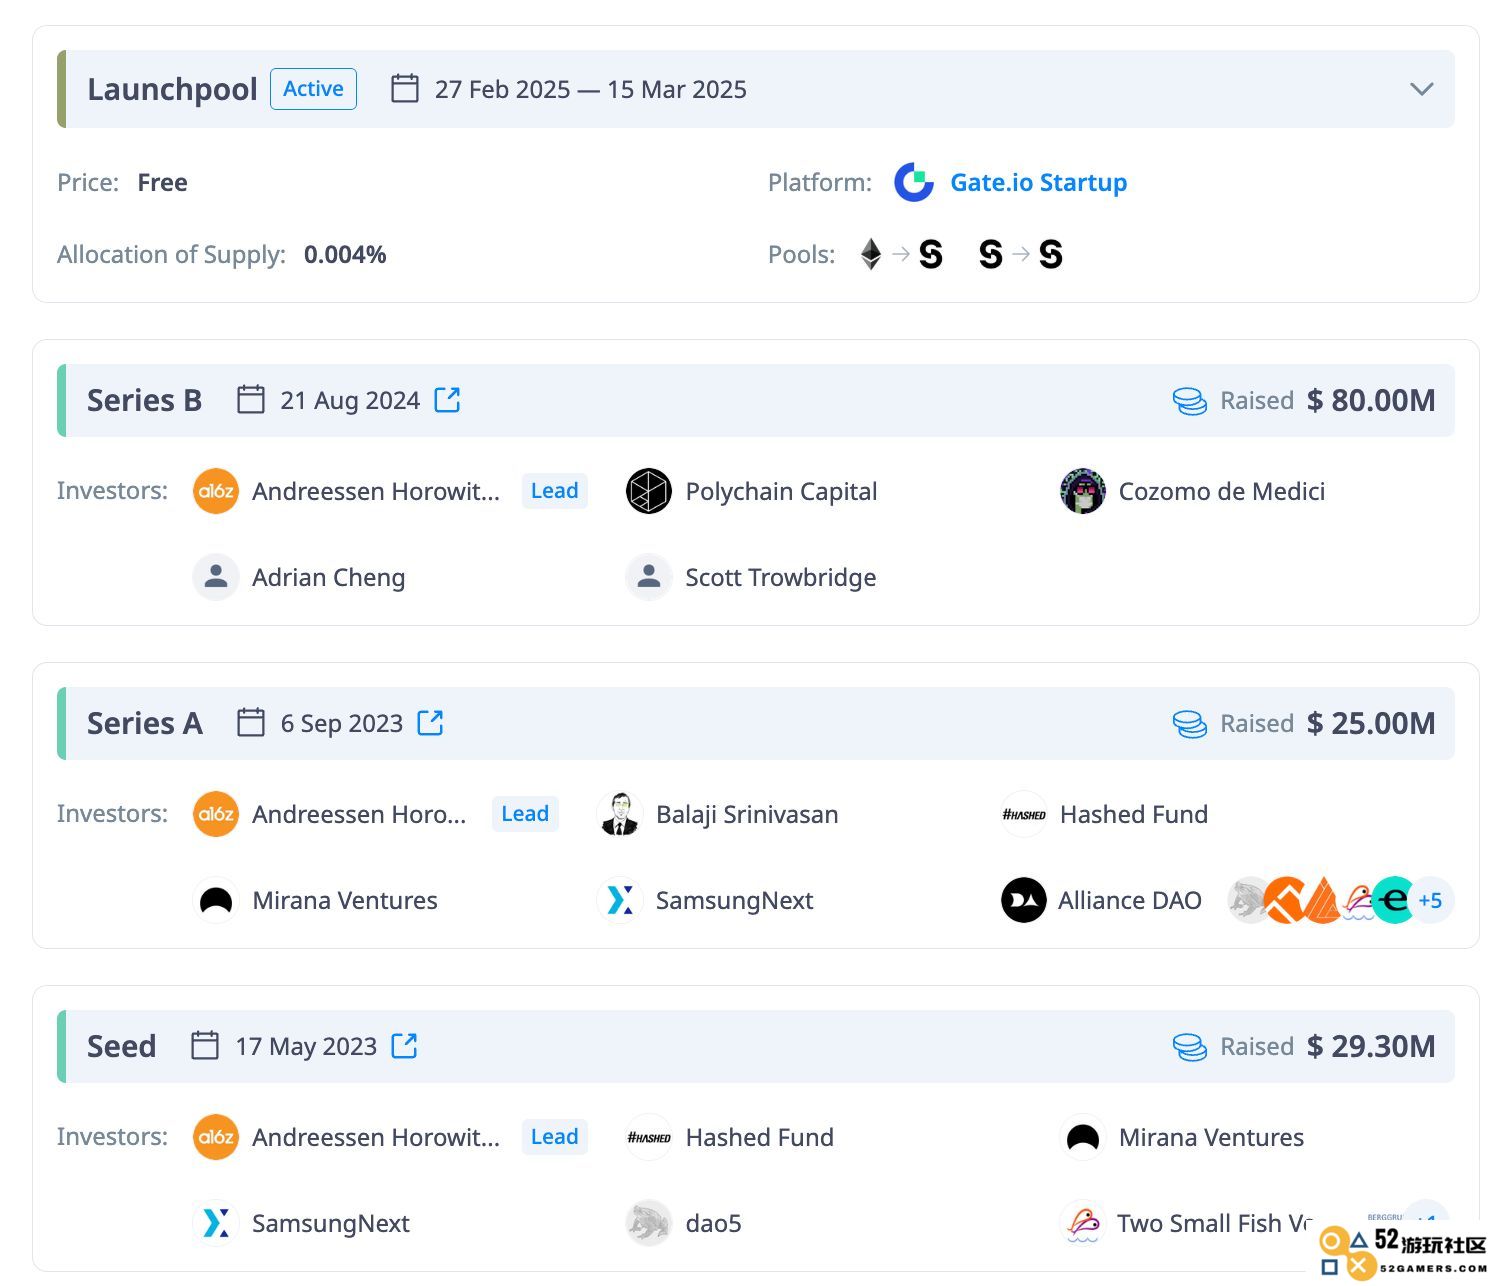Click the SamsungNext logo in Seed round
1496x1286 pixels.
(x=216, y=1223)
